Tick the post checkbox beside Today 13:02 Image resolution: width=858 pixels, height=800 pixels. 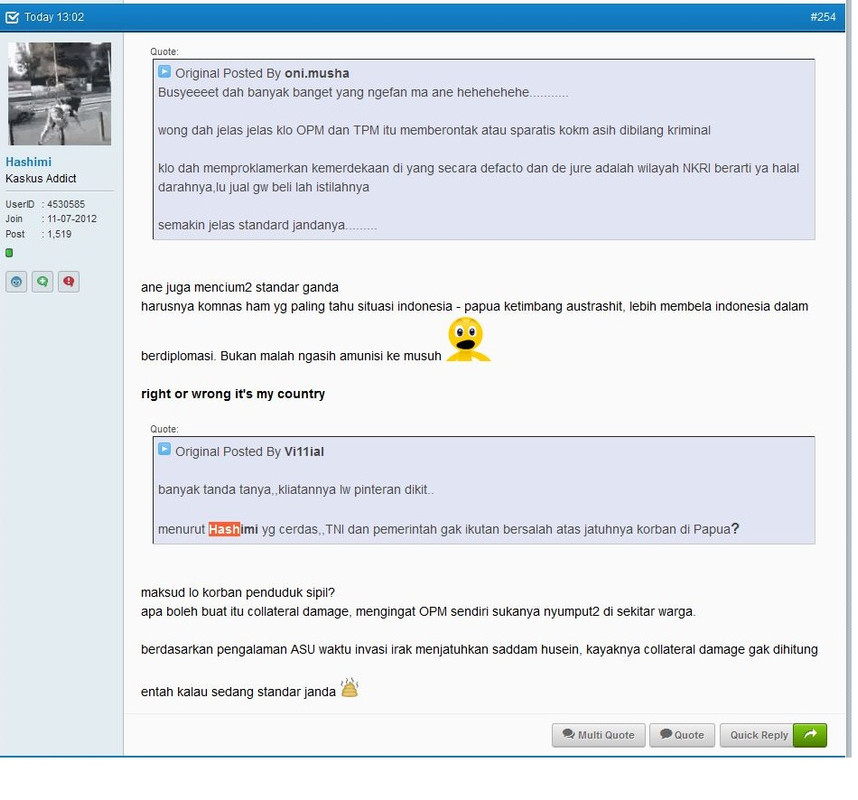(11, 18)
